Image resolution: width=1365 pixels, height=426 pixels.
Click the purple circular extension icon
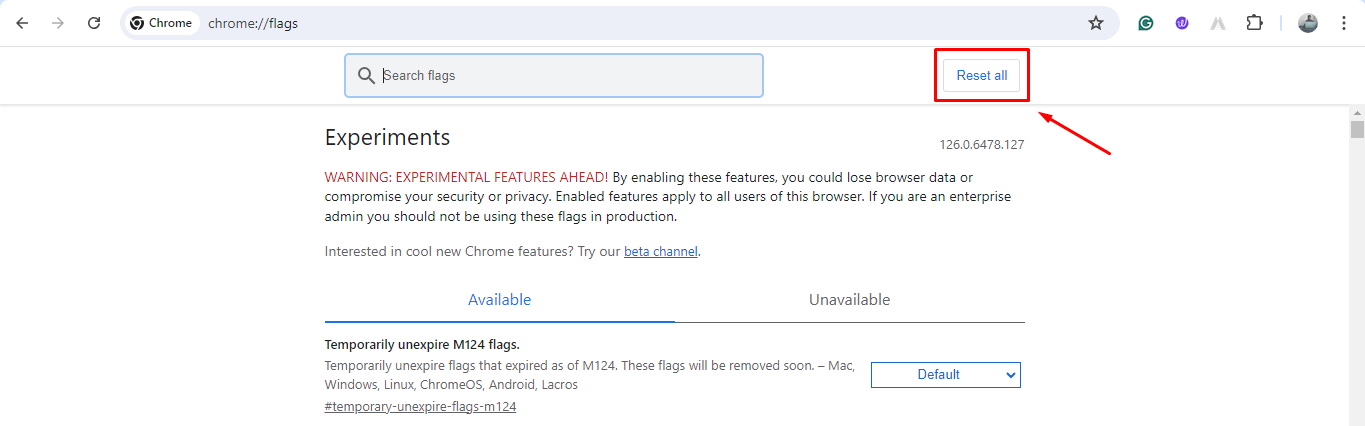click(x=1182, y=23)
